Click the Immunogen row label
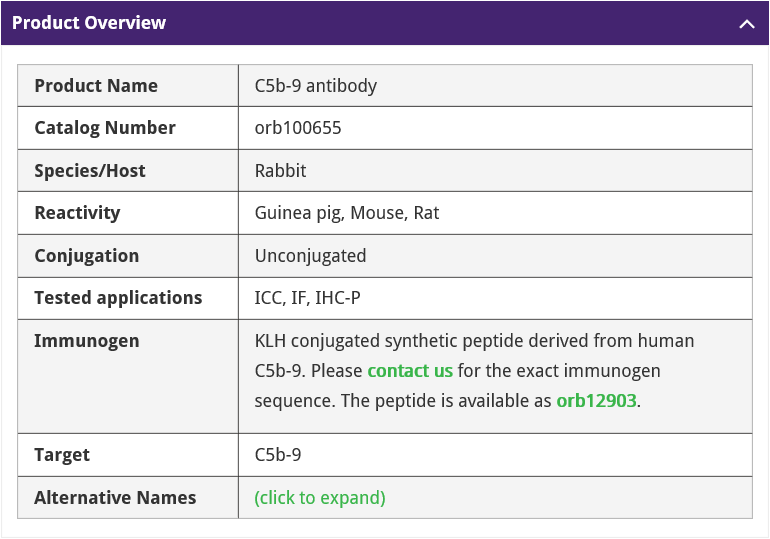Viewport: 770px width, 539px height. click(x=87, y=341)
